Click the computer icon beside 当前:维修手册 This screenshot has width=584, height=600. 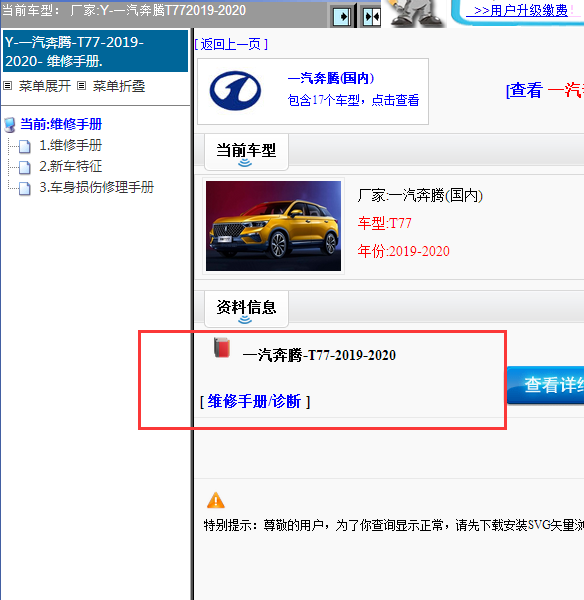click(x=10, y=125)
